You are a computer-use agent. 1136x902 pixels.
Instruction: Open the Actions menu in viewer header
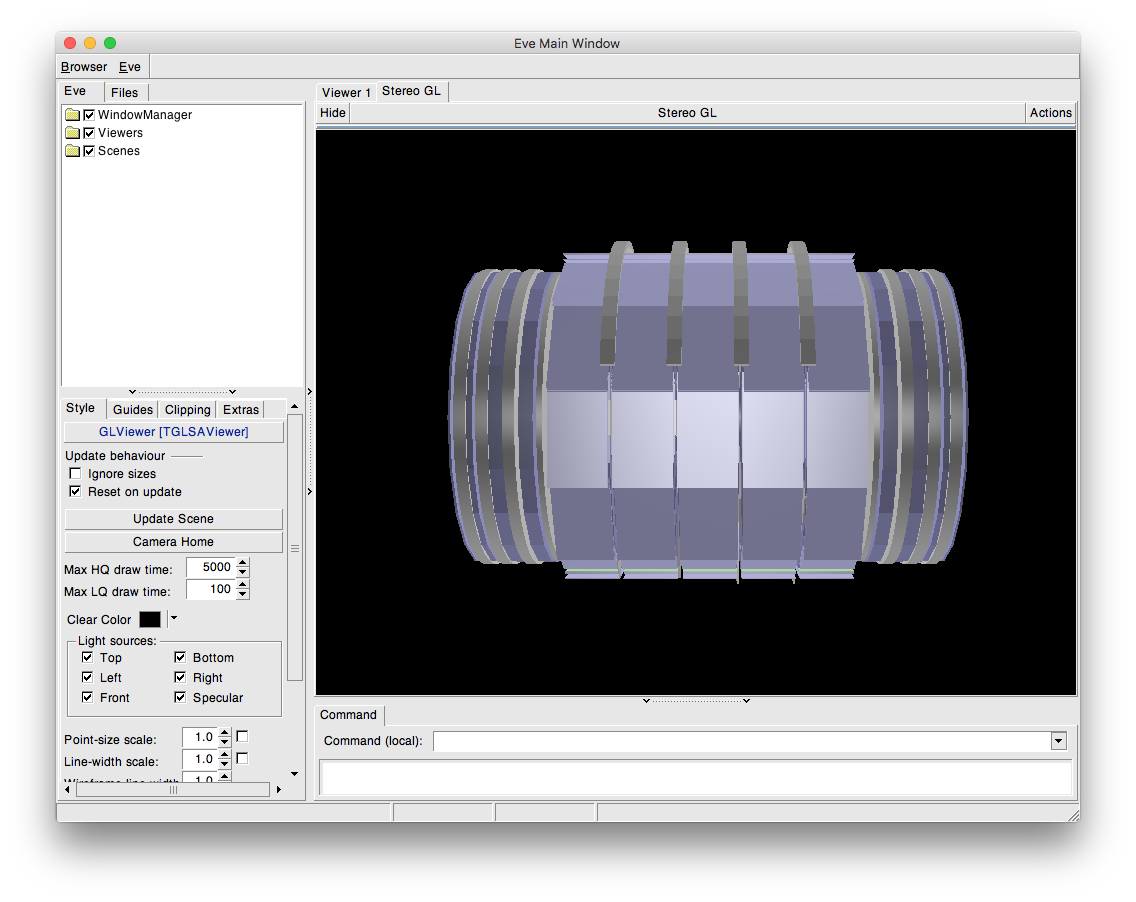click(1050, 113)
